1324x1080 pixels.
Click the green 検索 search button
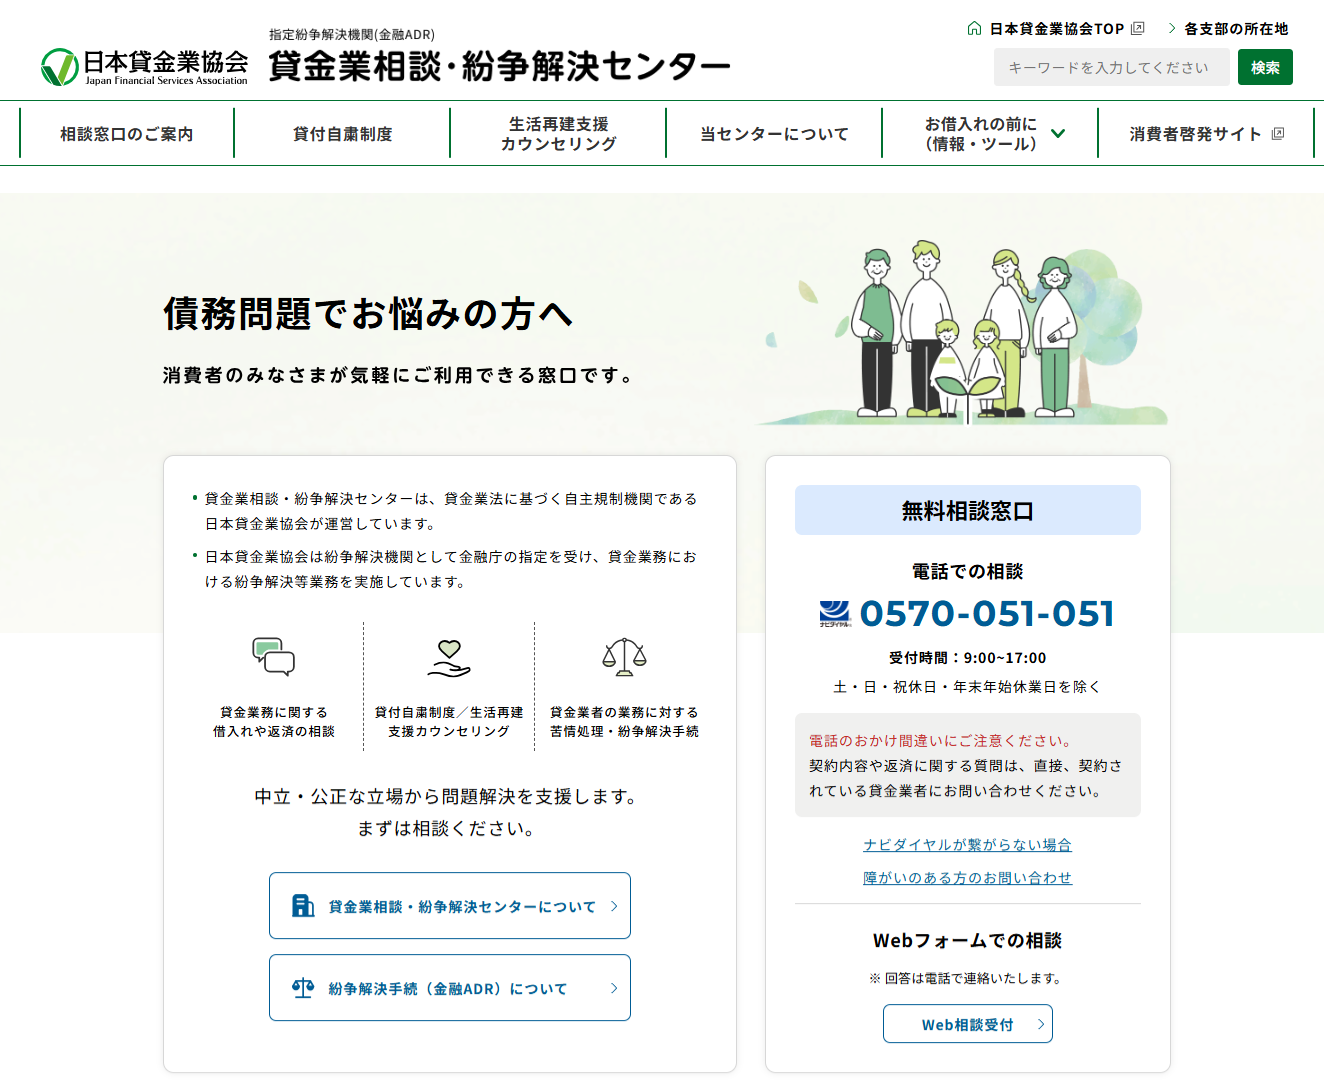1265,67
